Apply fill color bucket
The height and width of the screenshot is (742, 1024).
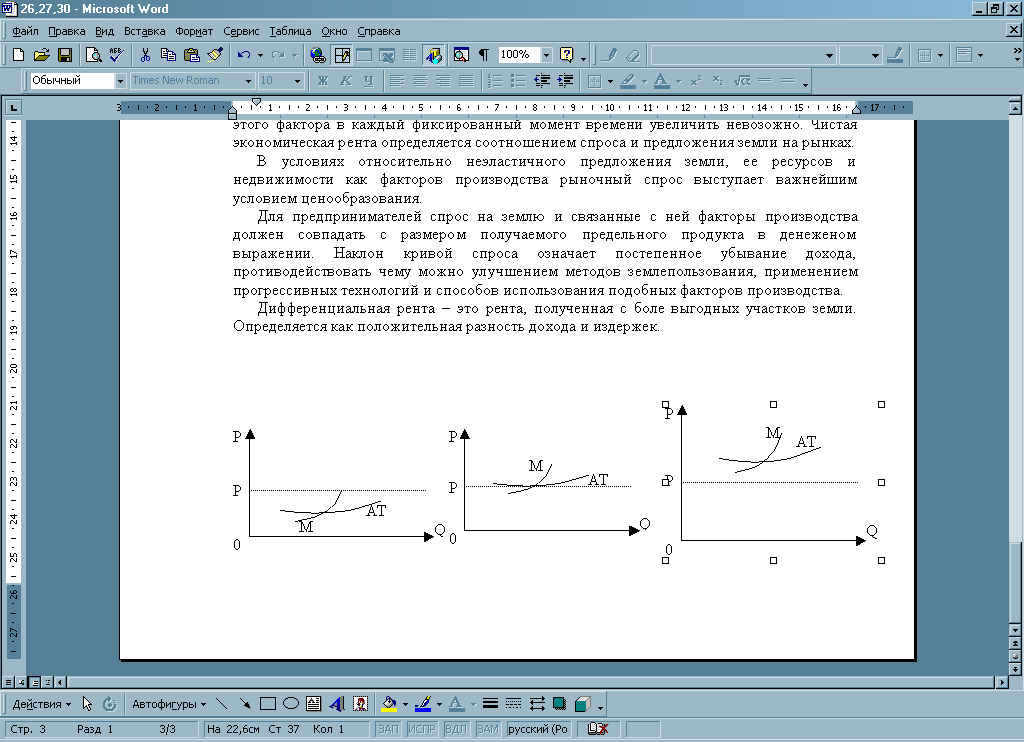(x=389, y=704)
